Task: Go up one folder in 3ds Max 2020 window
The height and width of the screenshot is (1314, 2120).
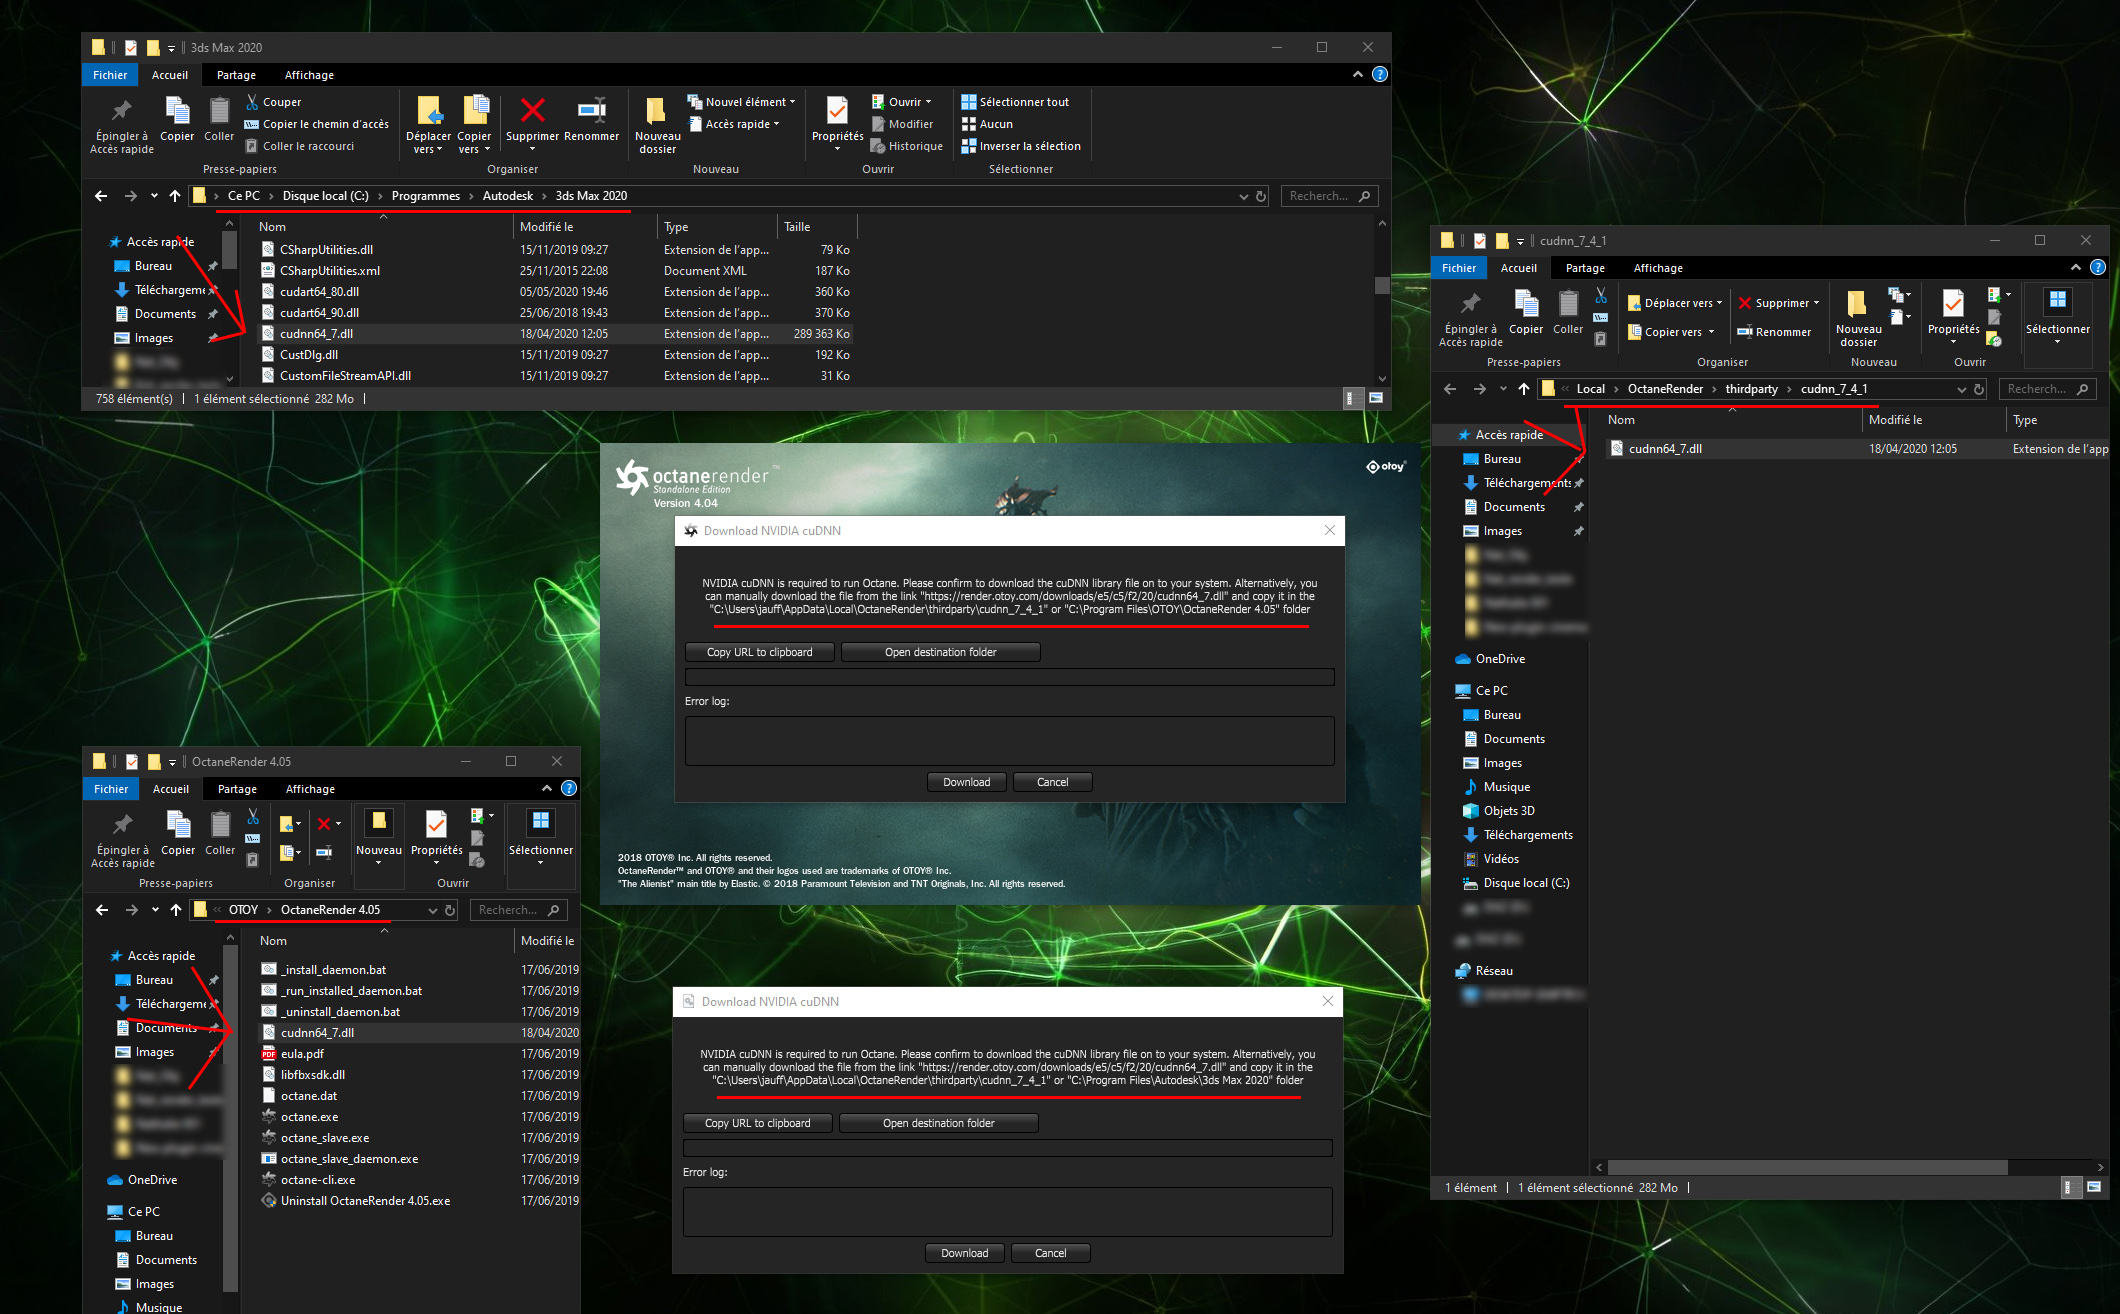Action: pyautogui.click(x=175, y=196)
